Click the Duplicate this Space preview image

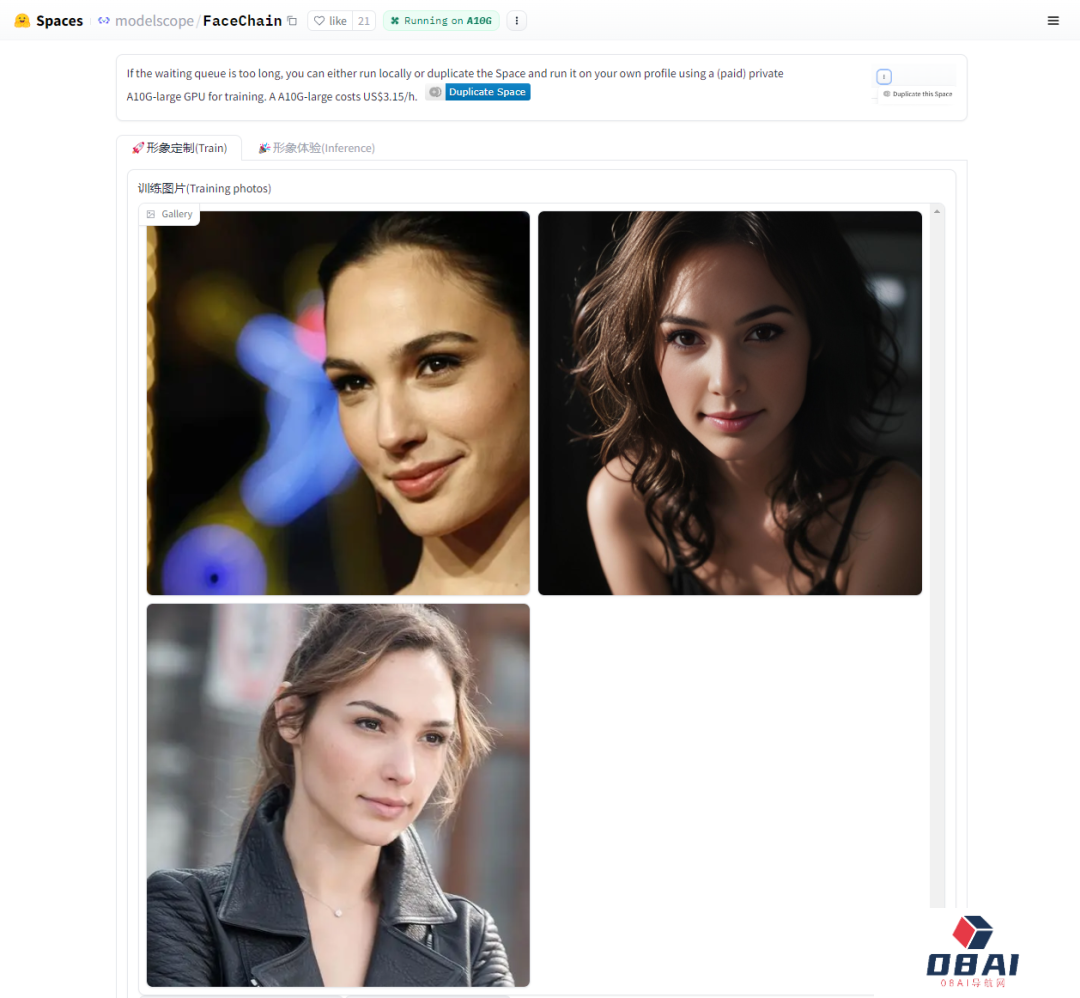point(915,85)
